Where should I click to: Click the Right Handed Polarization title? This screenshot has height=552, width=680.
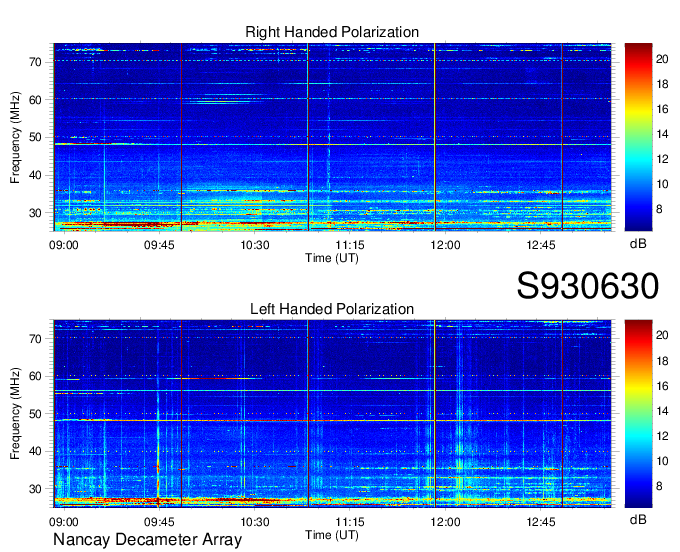tap(332, 32)
